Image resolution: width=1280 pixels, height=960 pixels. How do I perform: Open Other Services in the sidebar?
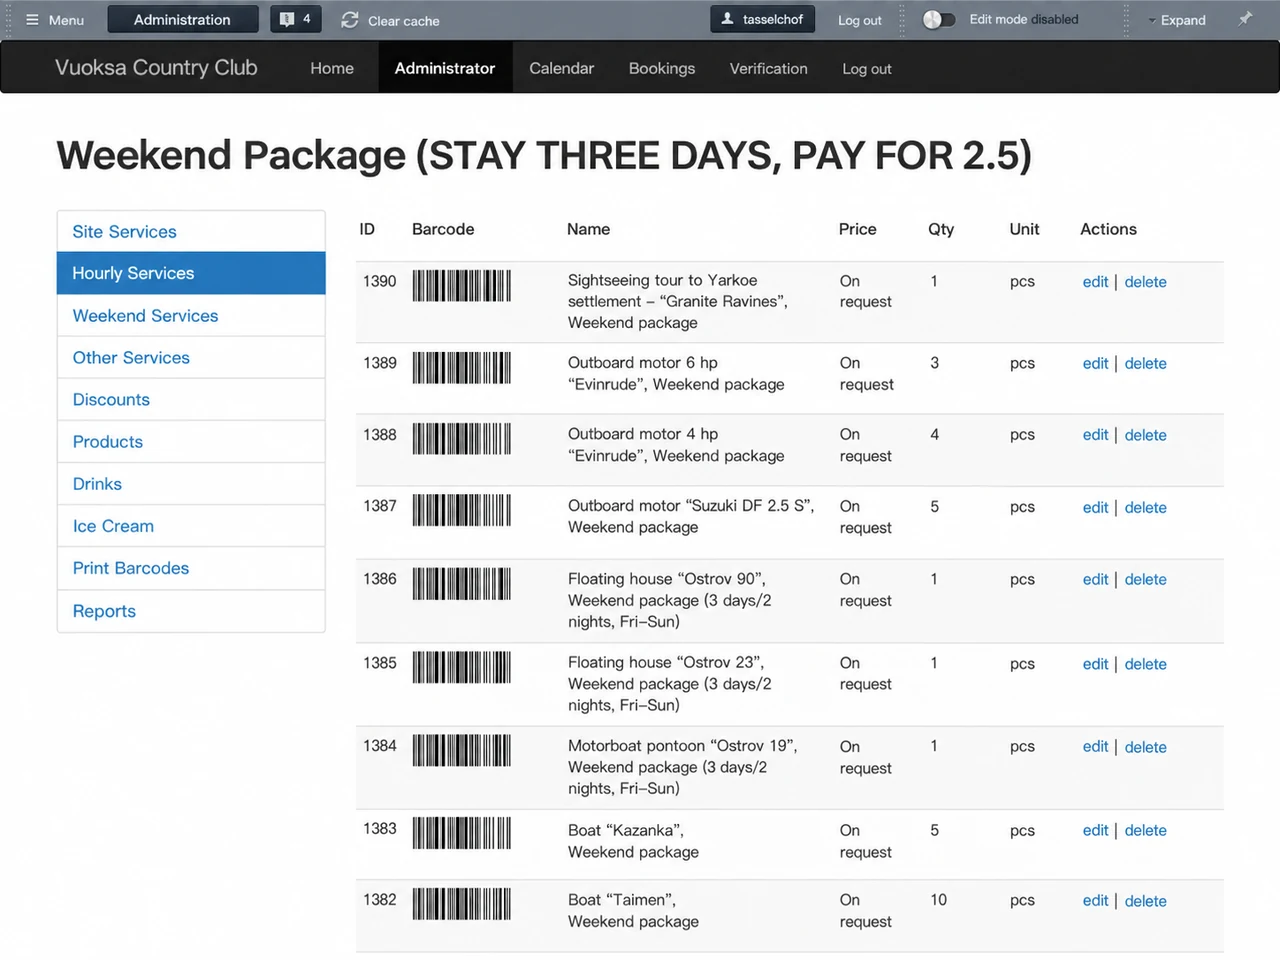click(191, 357)
